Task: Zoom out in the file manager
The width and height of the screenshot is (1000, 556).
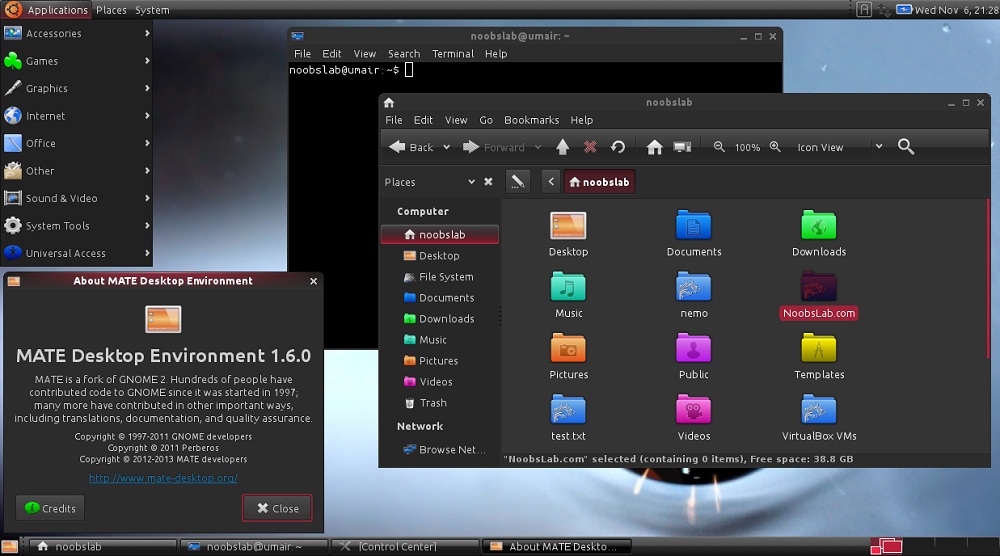Action: 719,147
